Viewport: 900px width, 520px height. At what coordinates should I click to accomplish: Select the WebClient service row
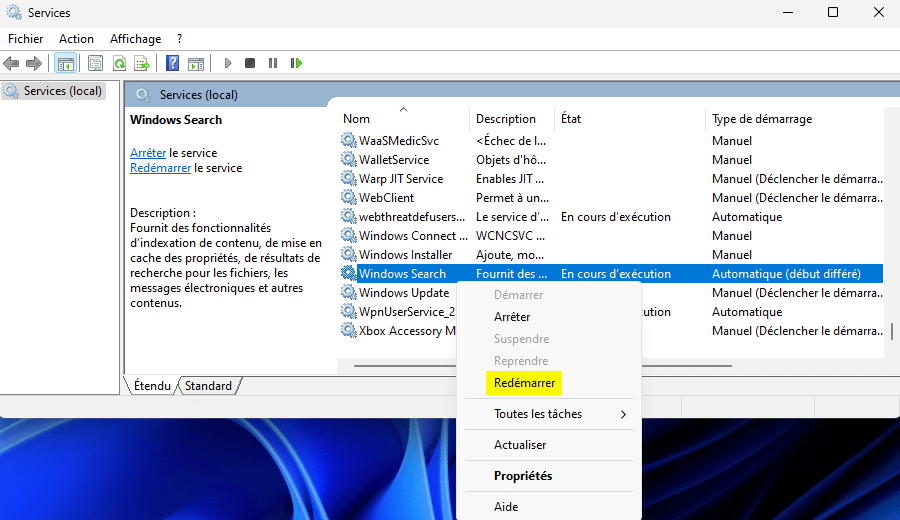611,197
